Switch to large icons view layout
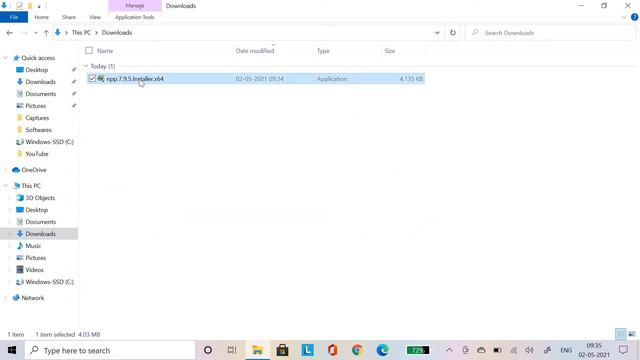This screenshot has height=360, width=640. coord(632,334)
